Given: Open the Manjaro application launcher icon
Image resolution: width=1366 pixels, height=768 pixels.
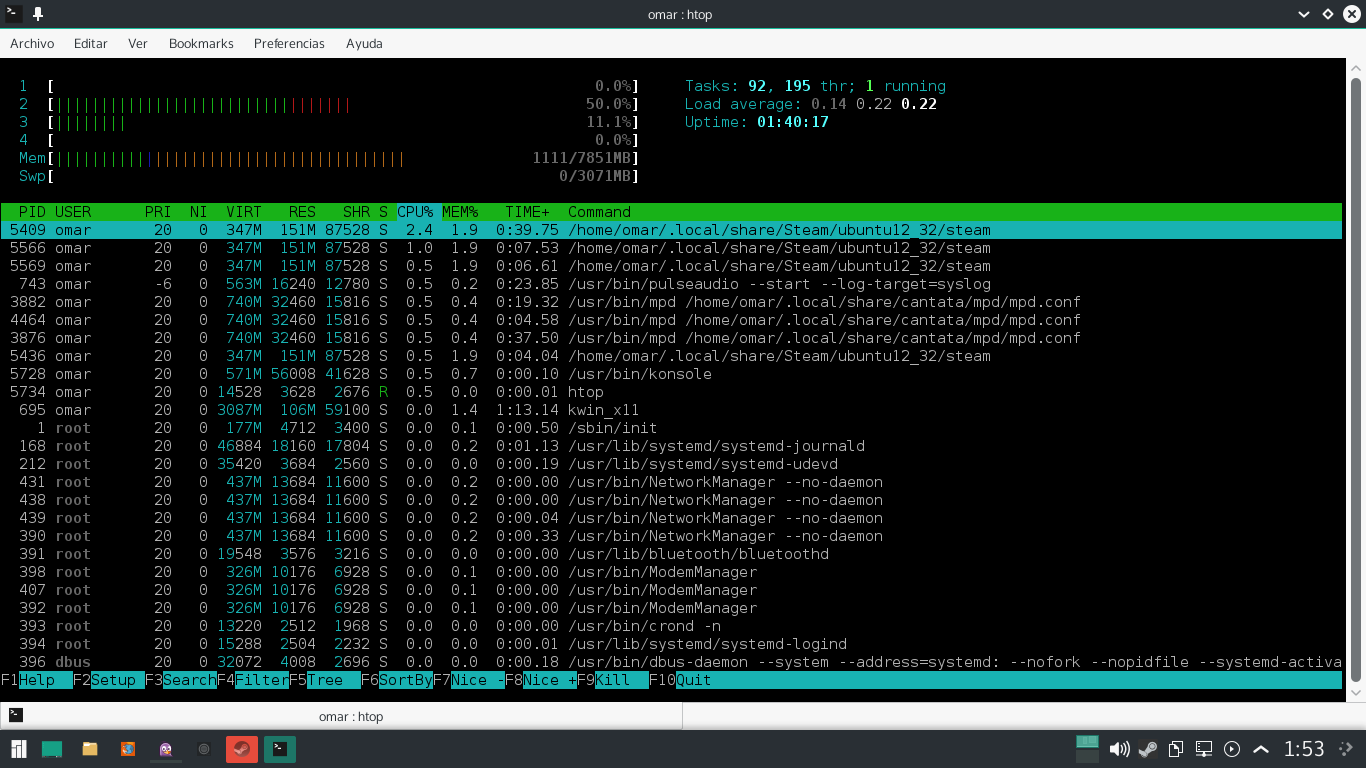Looking at the screenshot, I should (x=19, y=749).
